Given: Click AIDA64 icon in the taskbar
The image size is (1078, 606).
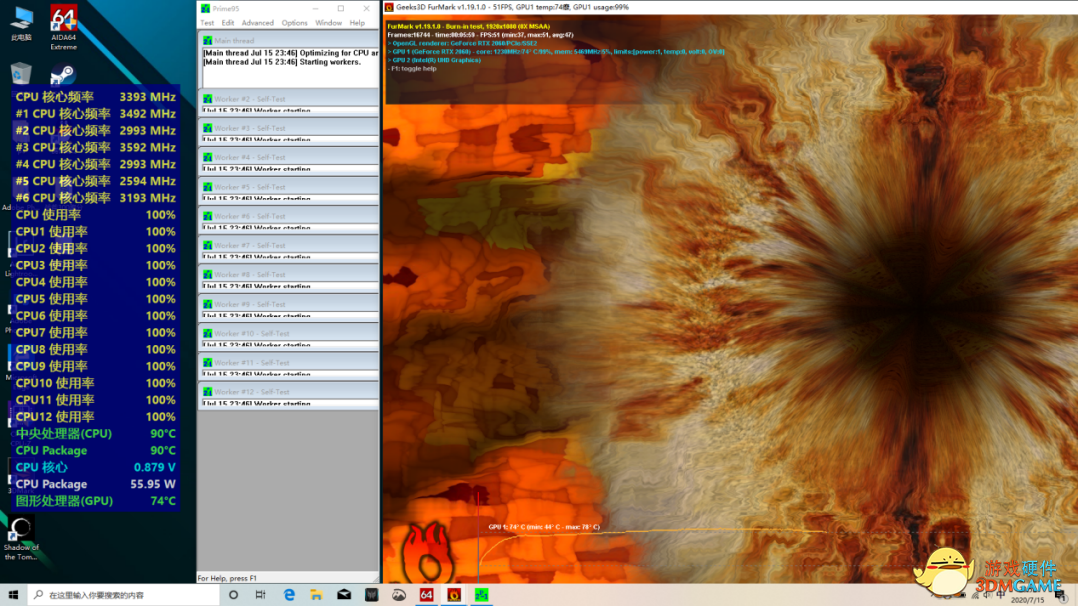Looking at the screenshot, I should (x=426, y=595).
